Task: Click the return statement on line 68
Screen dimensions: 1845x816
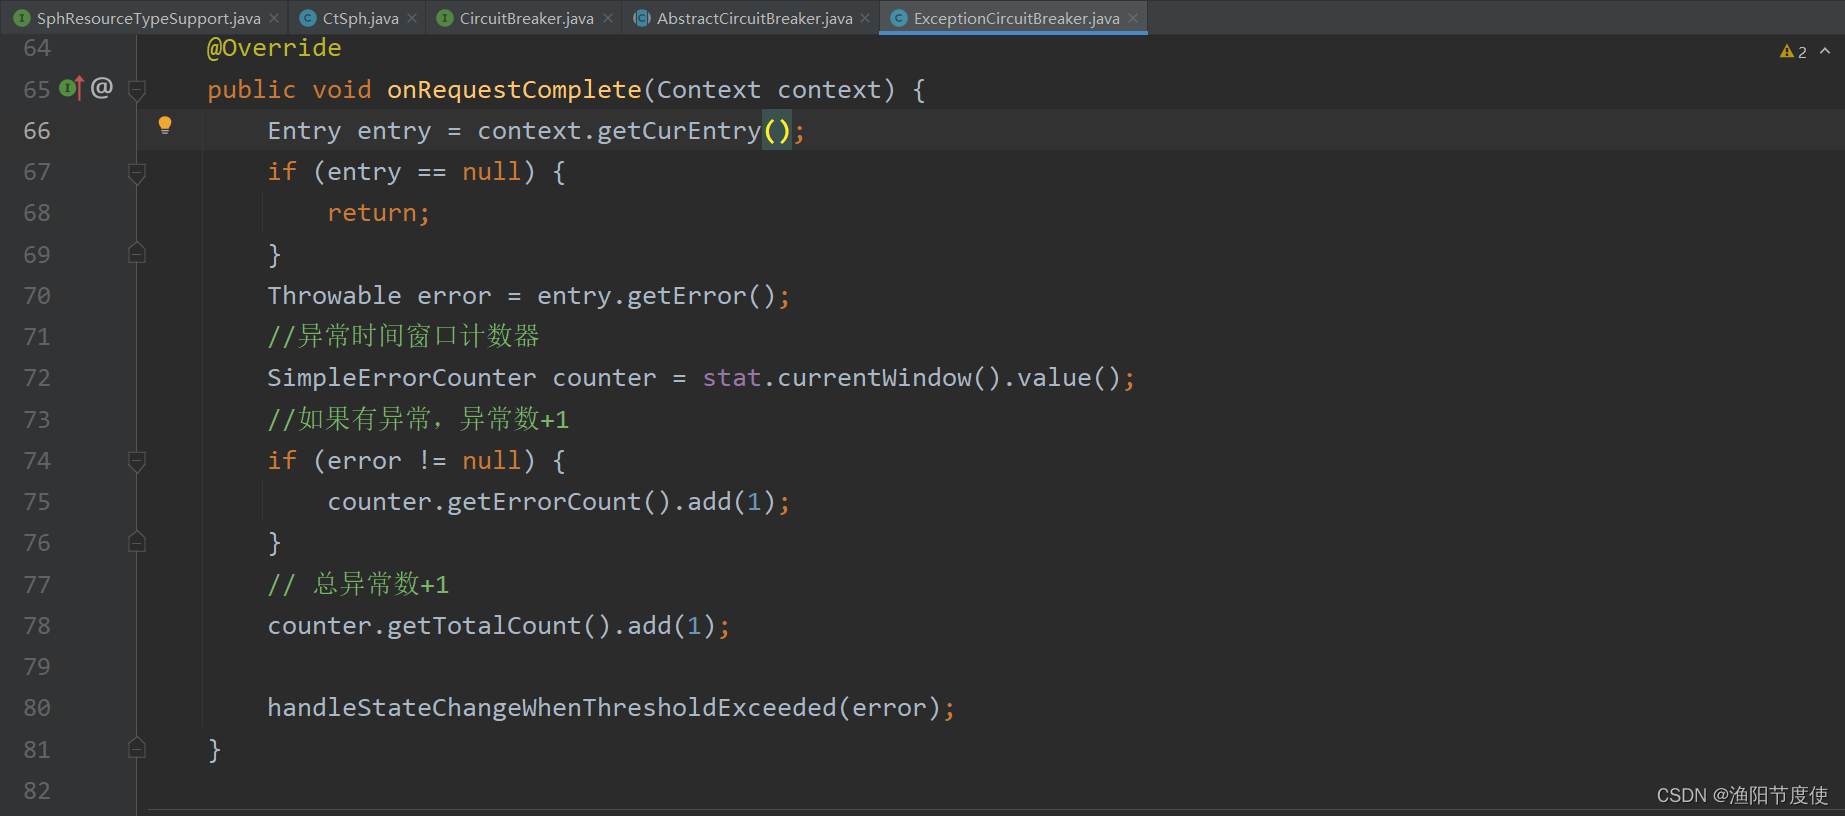Action: pos(378,213)
